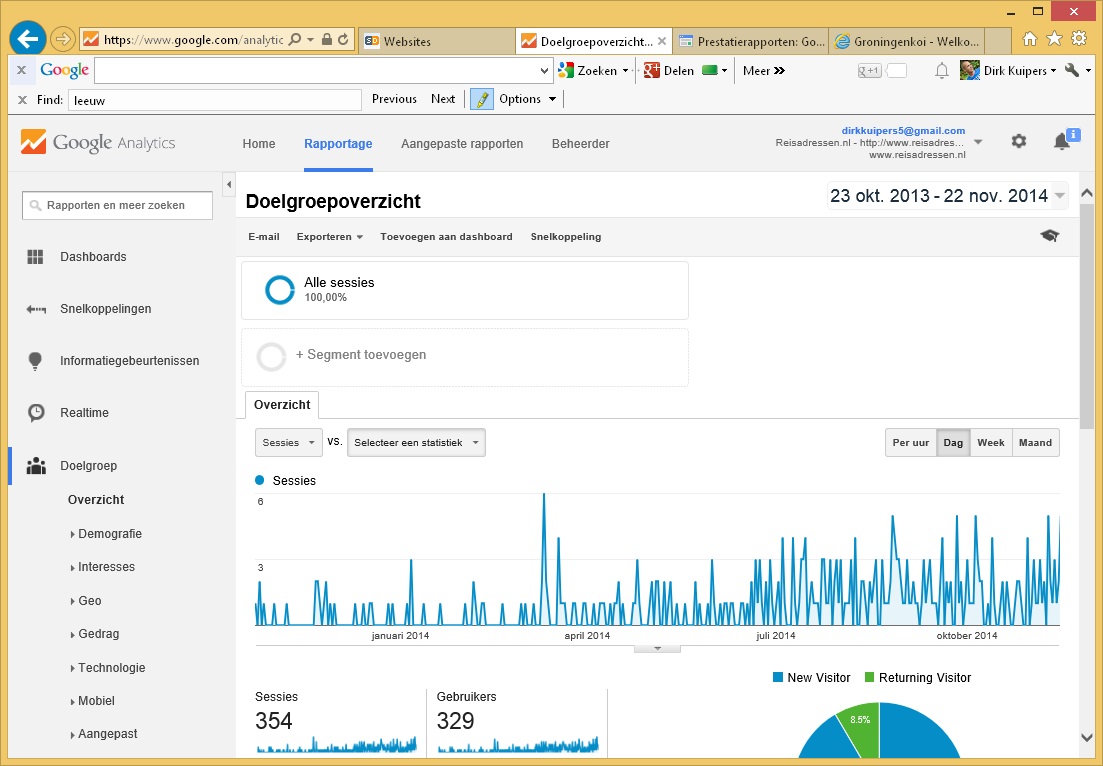
Task: Open browser home icon
Action: pos(1029,39)
